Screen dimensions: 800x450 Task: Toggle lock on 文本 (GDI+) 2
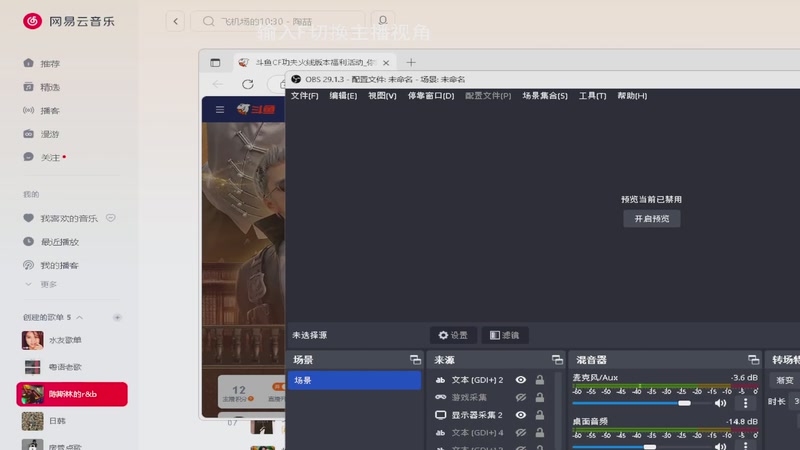coord(539,380)
